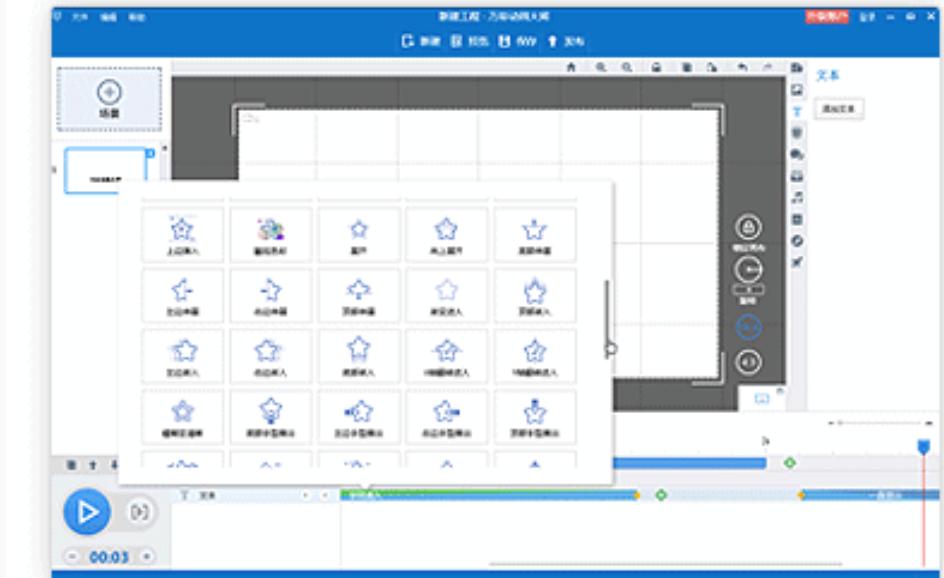Click the green entrance effect bar on track

488,495
